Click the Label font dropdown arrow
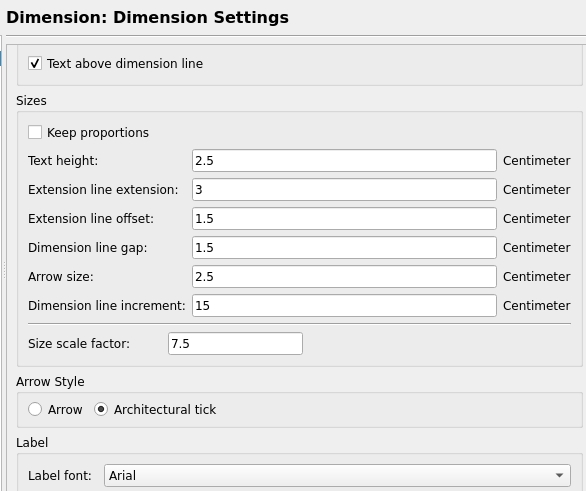The height and width of the screenshot is (491, 586). [559, 475]
